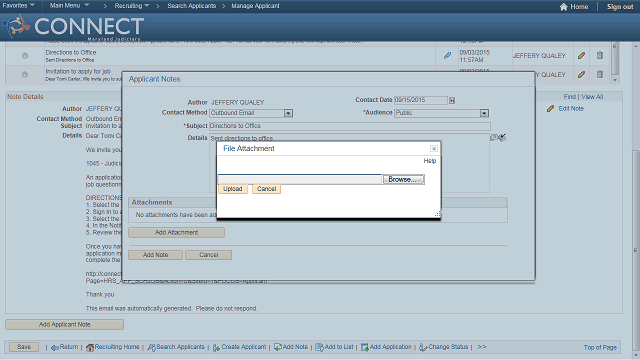Click the Add Note icon in bottom toolbar
The height and width of the screenshot is (360, 640).
pyautogui.click(x=278, y=347)
